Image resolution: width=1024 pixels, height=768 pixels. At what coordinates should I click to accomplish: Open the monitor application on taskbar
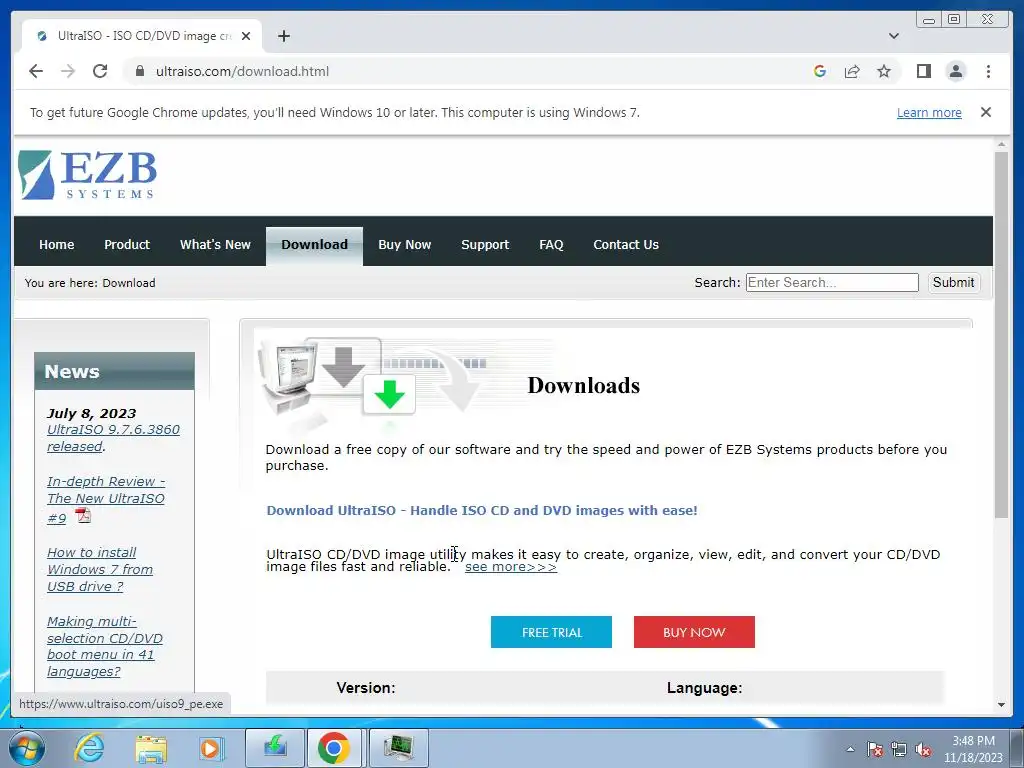coord(398,748)
